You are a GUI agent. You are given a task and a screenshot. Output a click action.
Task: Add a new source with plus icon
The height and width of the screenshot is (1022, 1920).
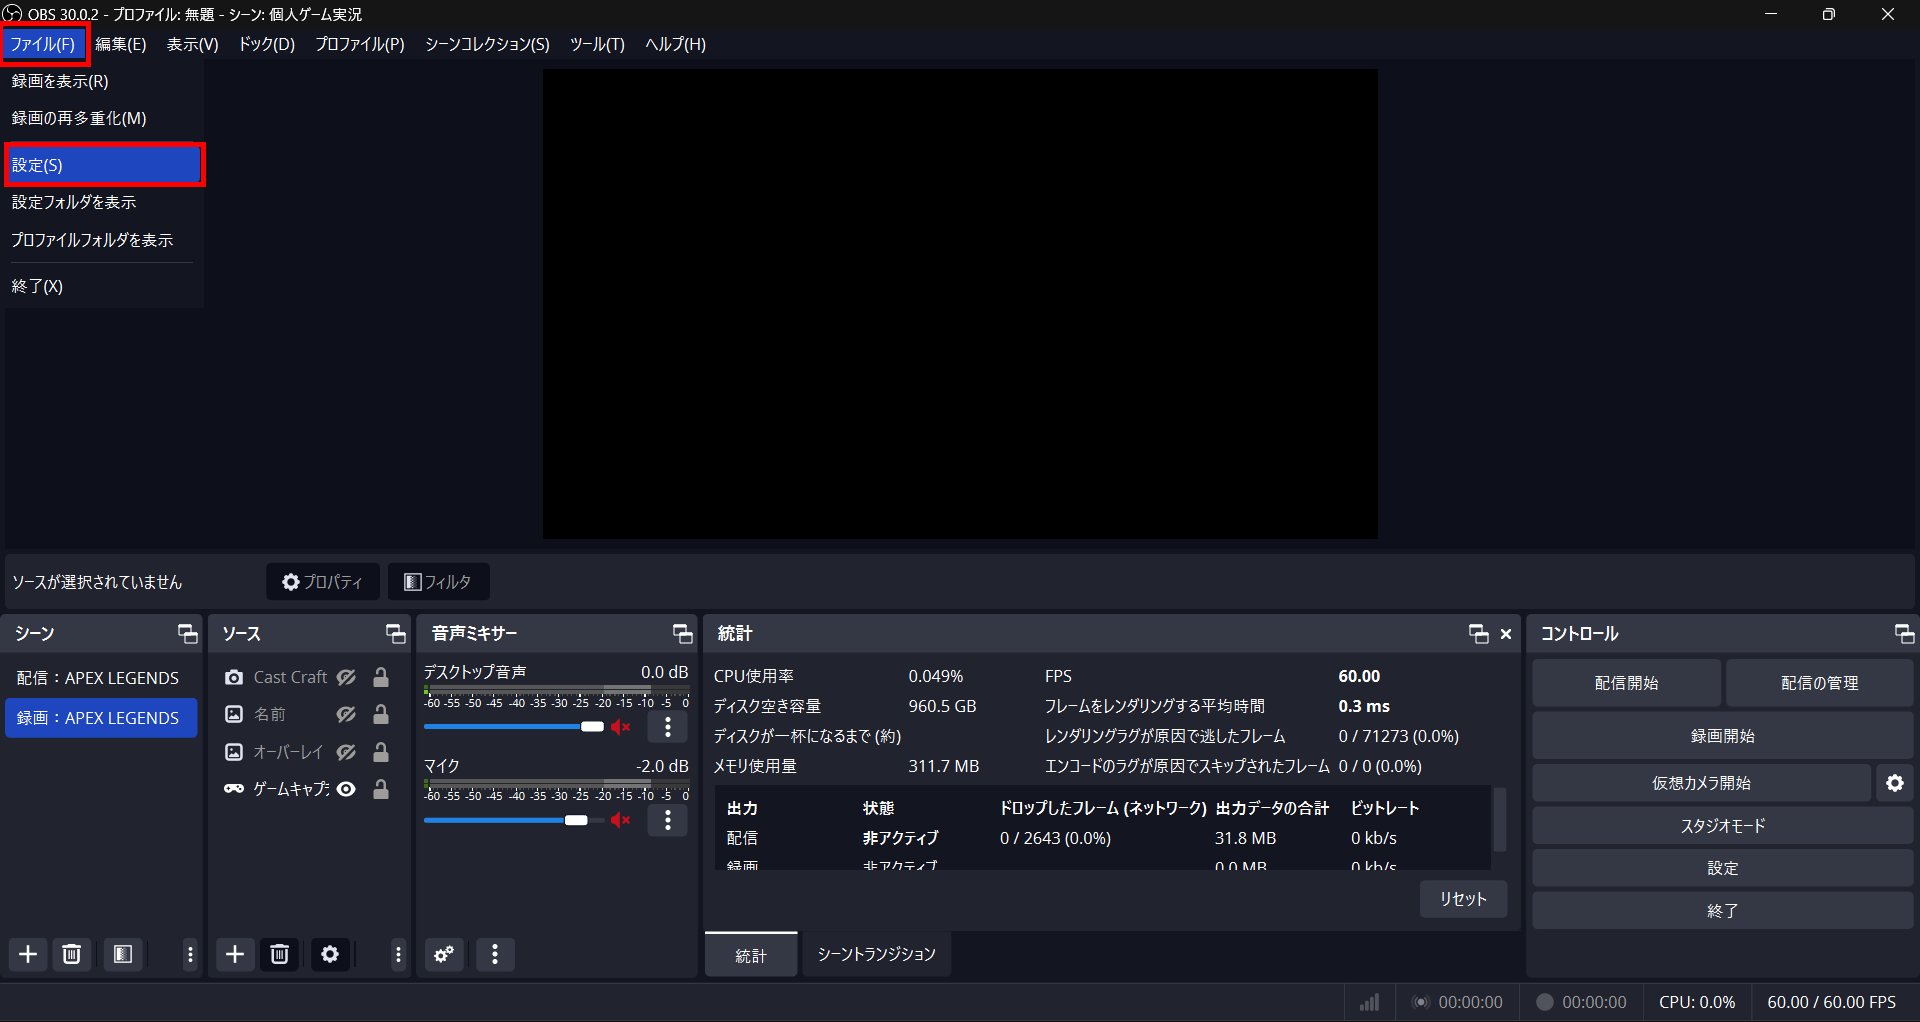coord(235,954)
